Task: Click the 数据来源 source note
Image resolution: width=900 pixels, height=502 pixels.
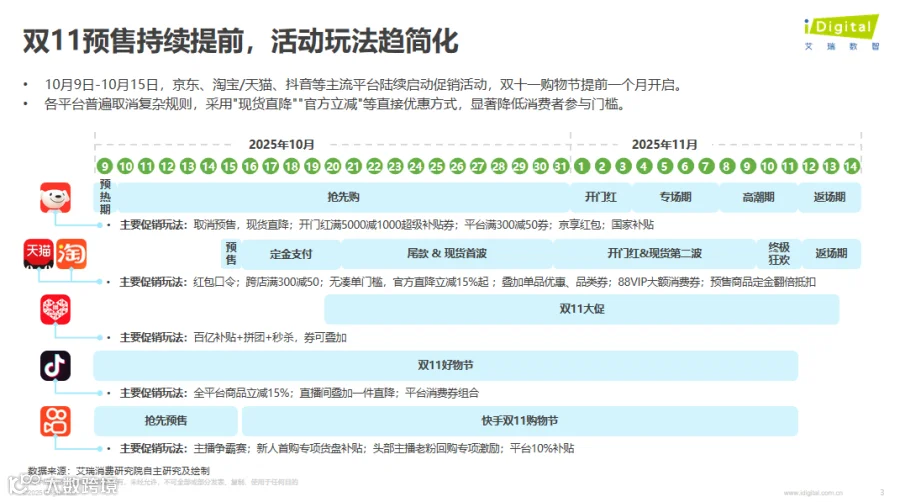Action: click(119, 471)
